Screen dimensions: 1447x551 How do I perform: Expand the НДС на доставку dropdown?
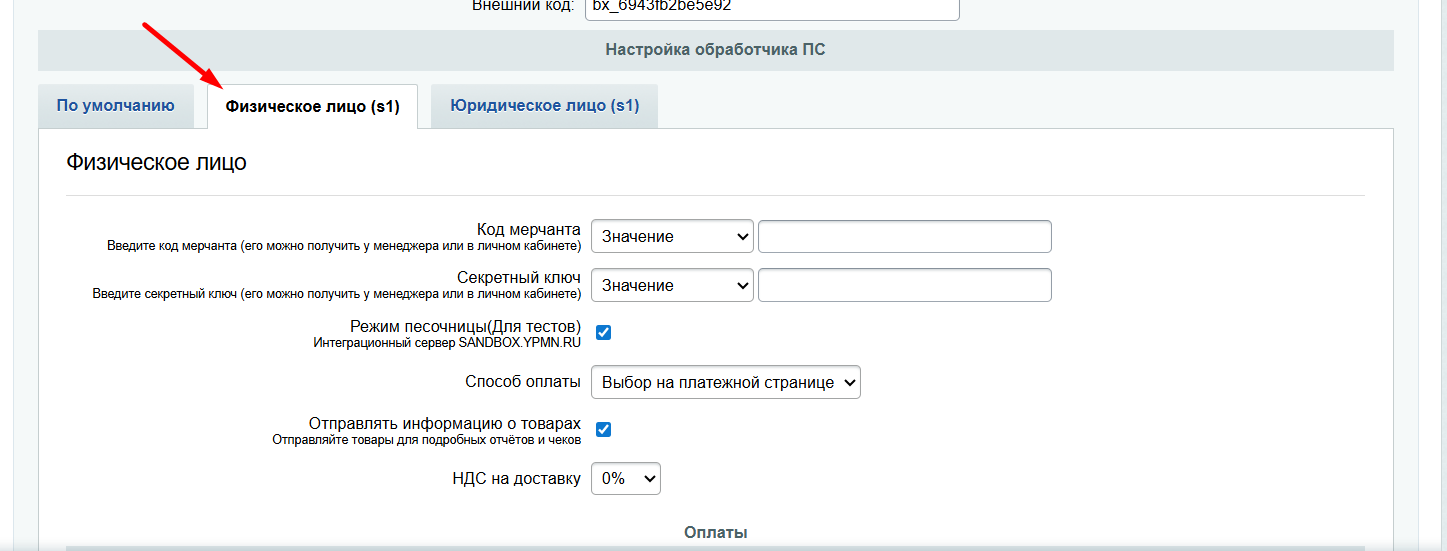point(626,479)
